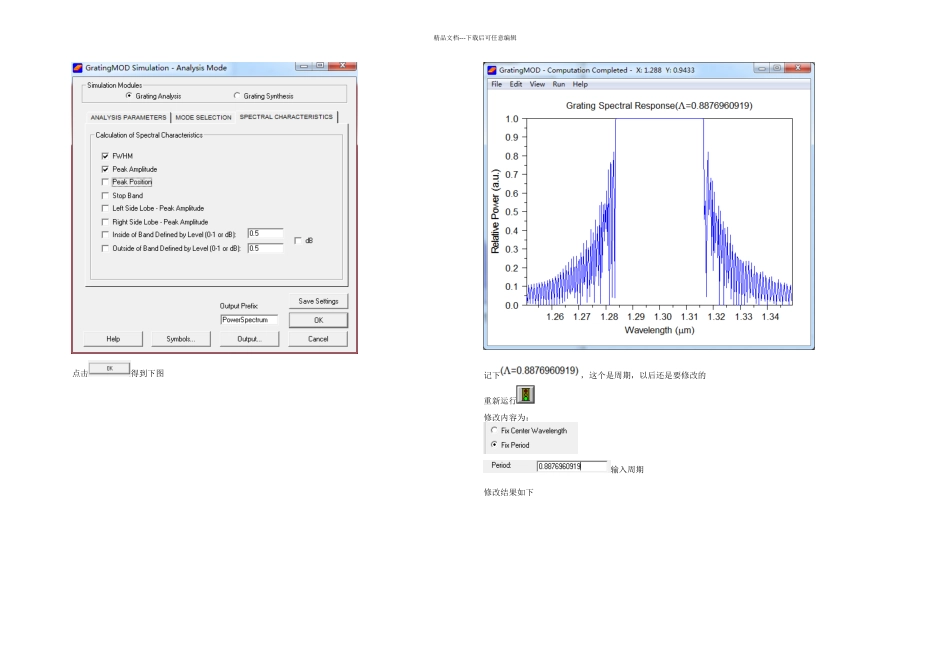Click GratingMOD Computation Completed window app icon
The height and width of the screenshot is (672, 950).
tap(492, 70)
